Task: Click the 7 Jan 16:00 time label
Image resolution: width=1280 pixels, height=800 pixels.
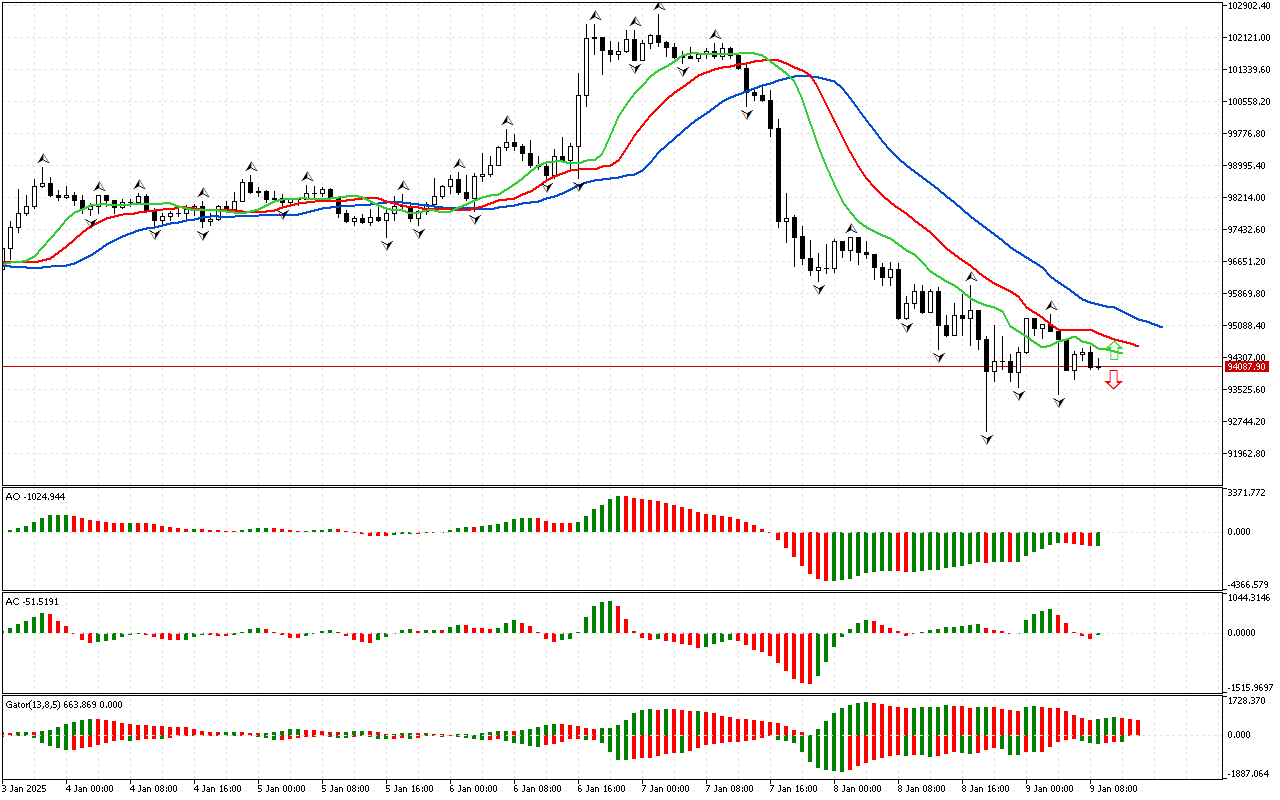Action: (792, 788)
